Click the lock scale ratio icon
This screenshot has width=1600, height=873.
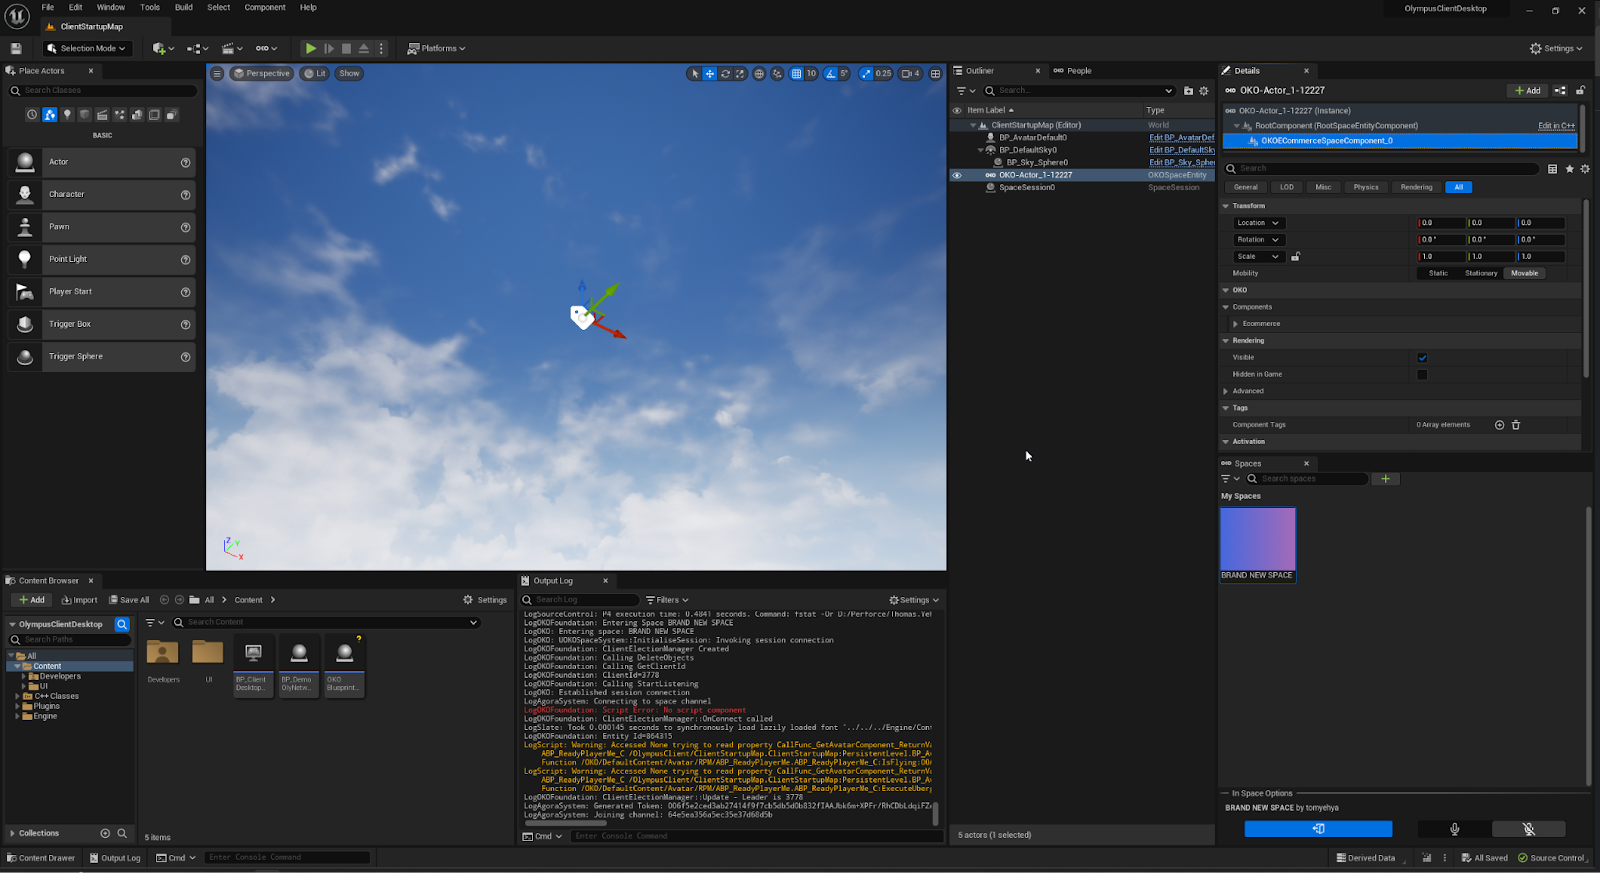[x=1295, y=257]
